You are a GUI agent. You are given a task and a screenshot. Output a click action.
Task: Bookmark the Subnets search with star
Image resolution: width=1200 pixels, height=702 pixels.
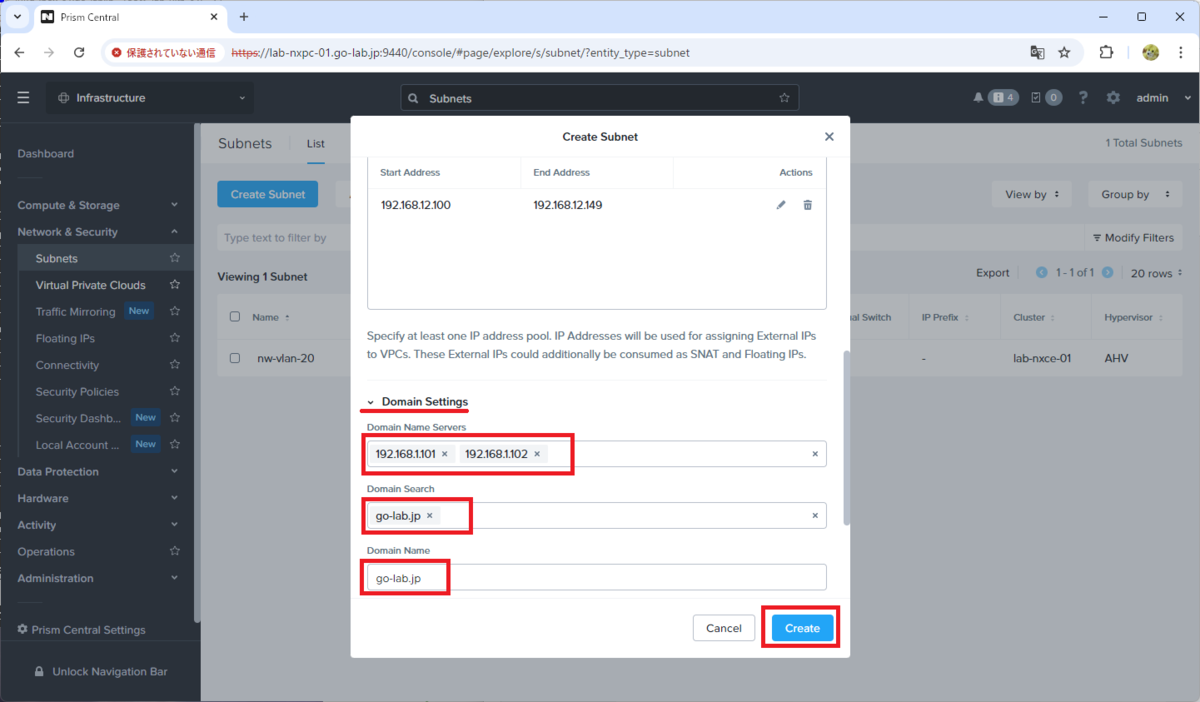point(785,98)
